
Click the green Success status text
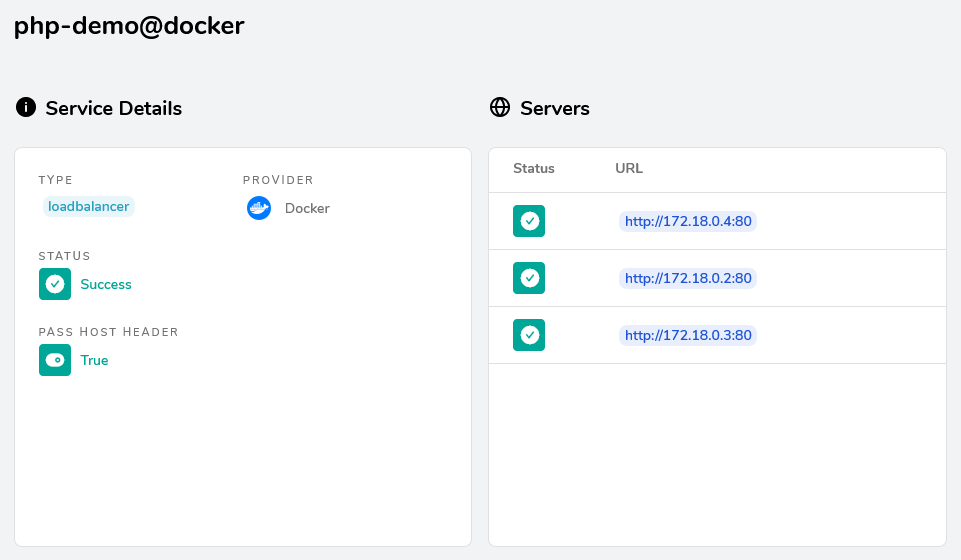106,284
